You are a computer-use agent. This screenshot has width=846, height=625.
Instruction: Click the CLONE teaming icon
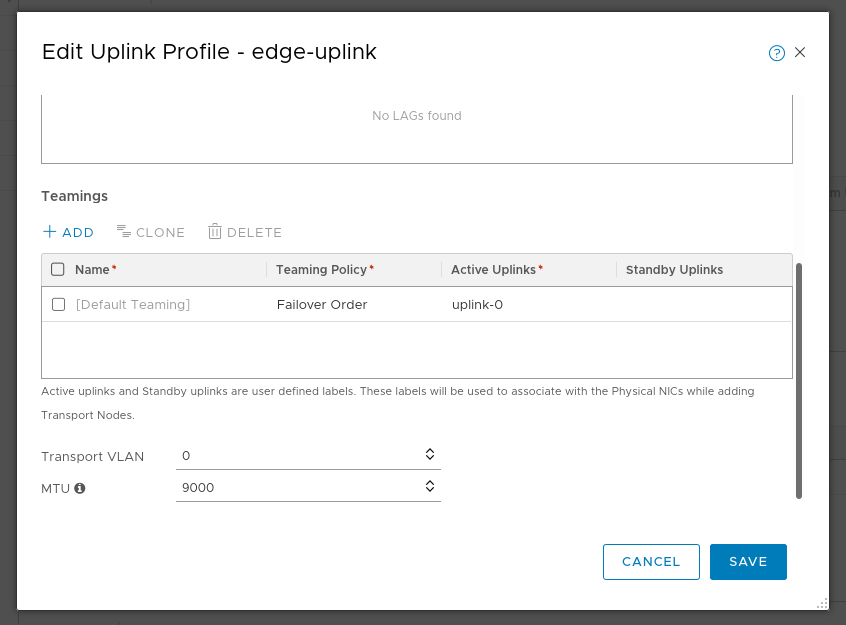pyautogui.click(x=124, y=232)
